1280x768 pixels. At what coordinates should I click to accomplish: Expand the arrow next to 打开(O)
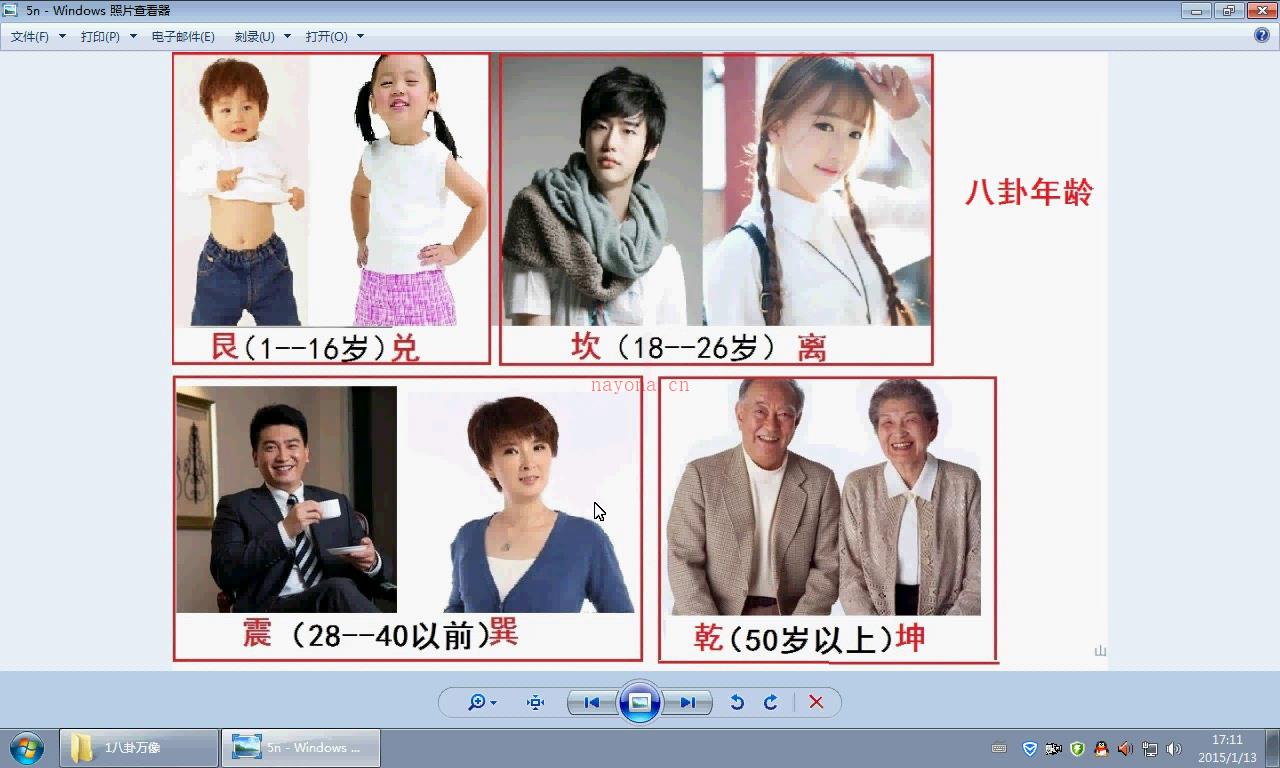[x=360, y=36]
